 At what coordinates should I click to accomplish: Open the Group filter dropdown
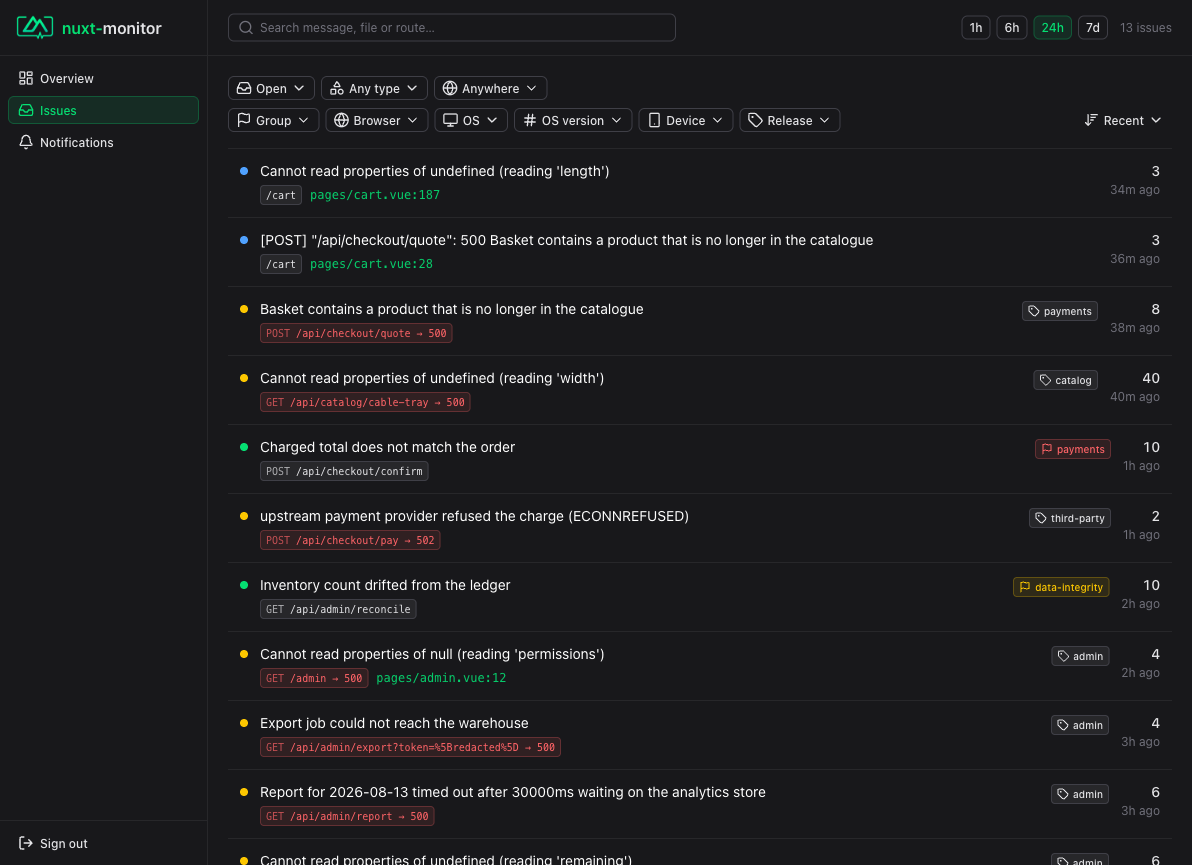coord(274,120)
